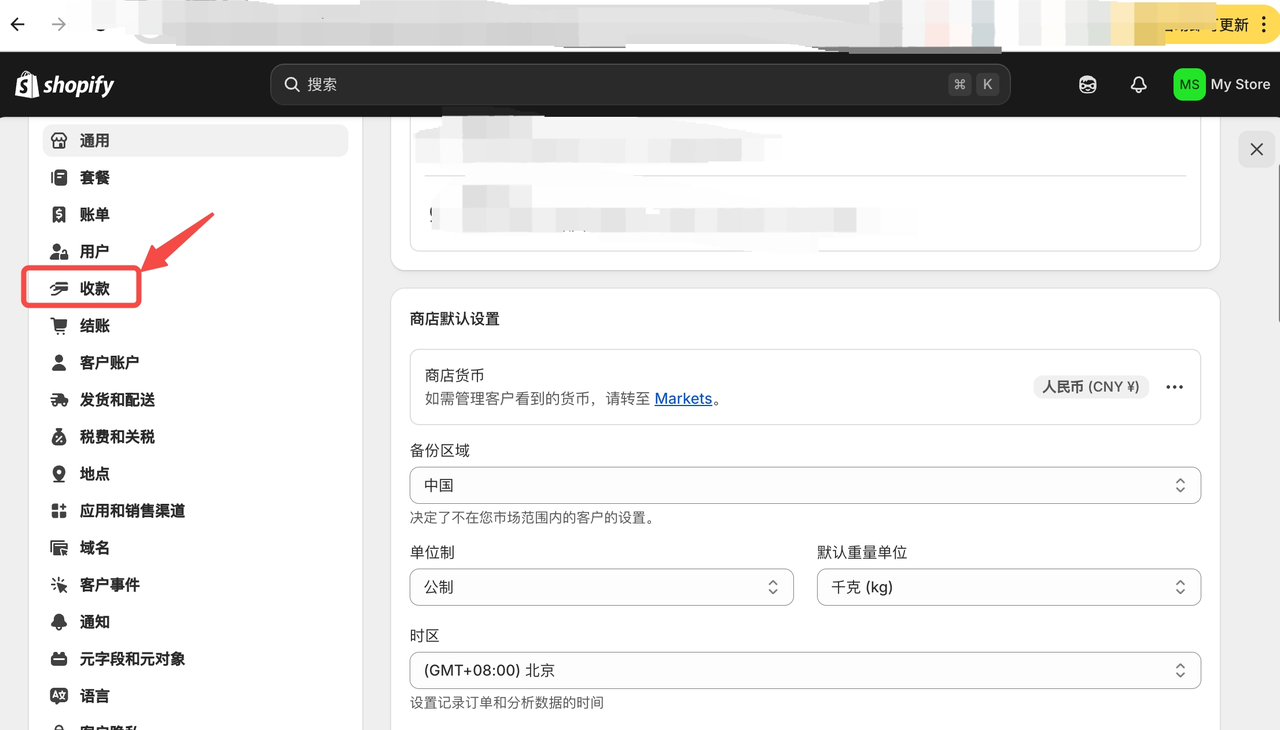Open the 备份区域 中国 dropdown
The width and height of the screenshot is (1280, 730).
pos(804,485)
